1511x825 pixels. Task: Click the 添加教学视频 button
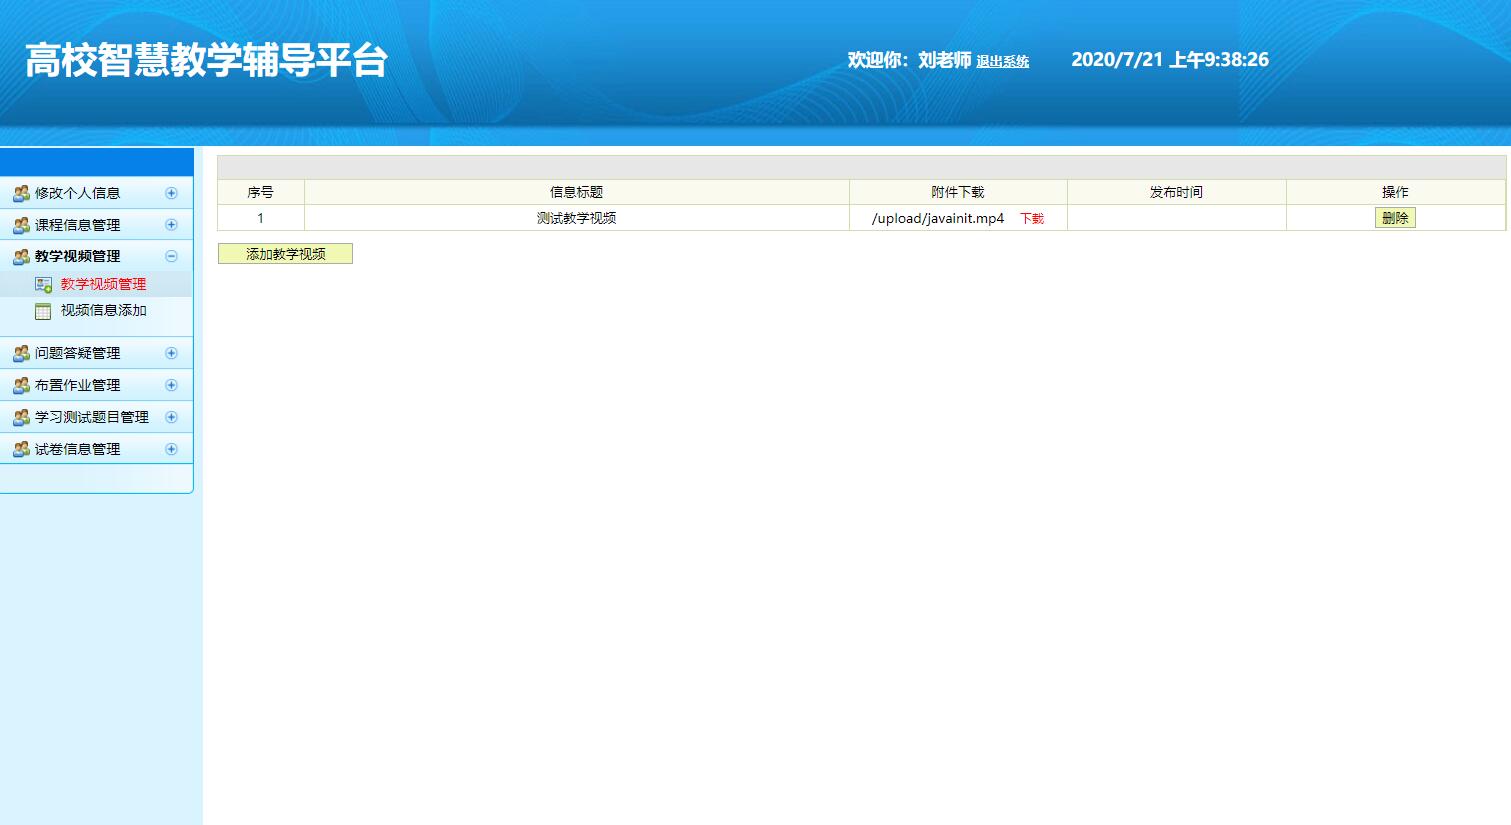tap(285, 253)
